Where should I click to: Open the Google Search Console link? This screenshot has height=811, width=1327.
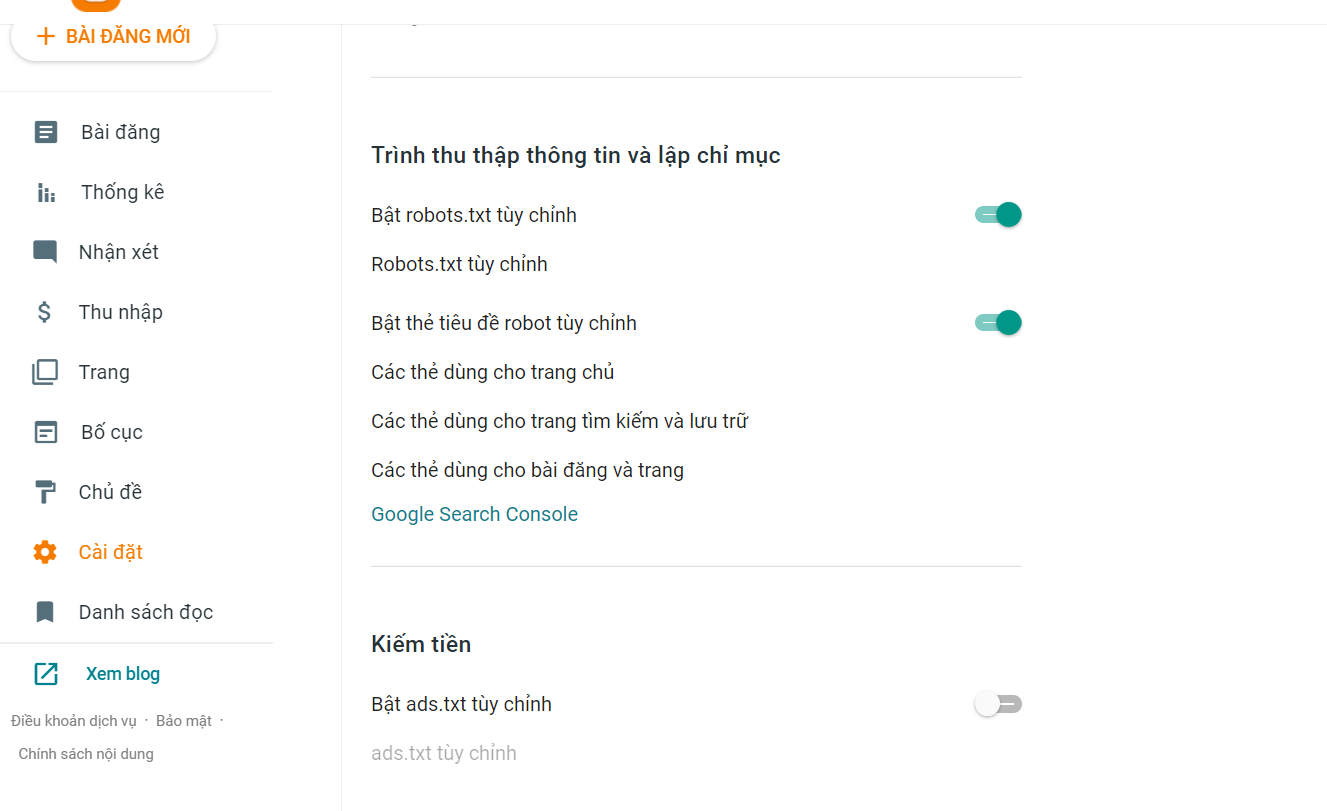click(474, 513)
